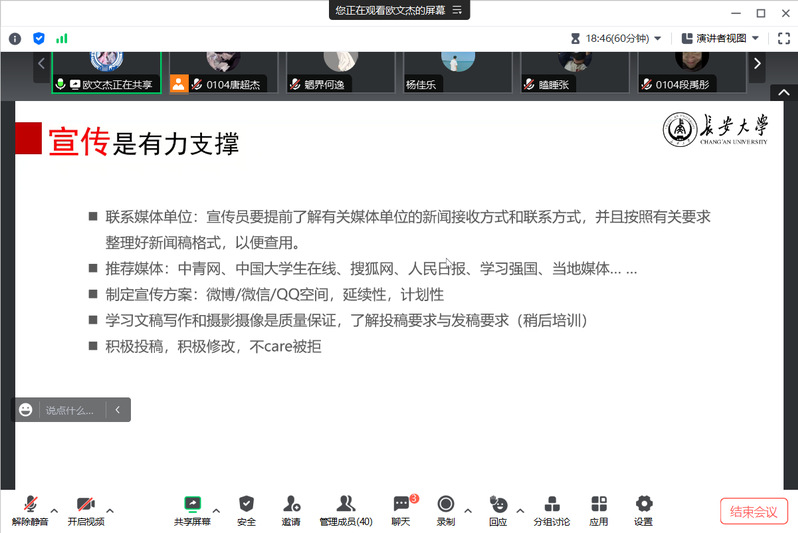Viewport: 798px width, 533px height.
Task: Open the menu on the screen-sharing banner
Action: [x=457, y=10]
